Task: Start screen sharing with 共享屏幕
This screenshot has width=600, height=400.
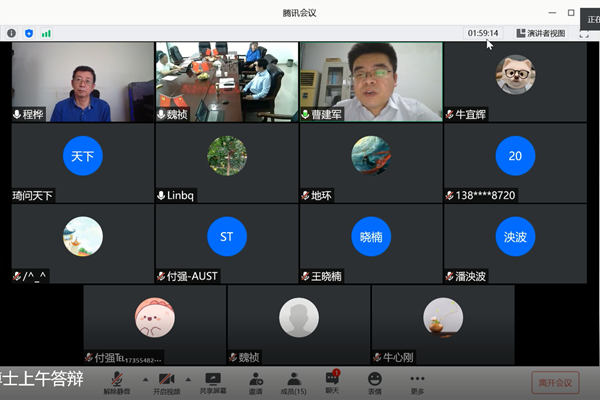Action: click(x=212, y=382)
